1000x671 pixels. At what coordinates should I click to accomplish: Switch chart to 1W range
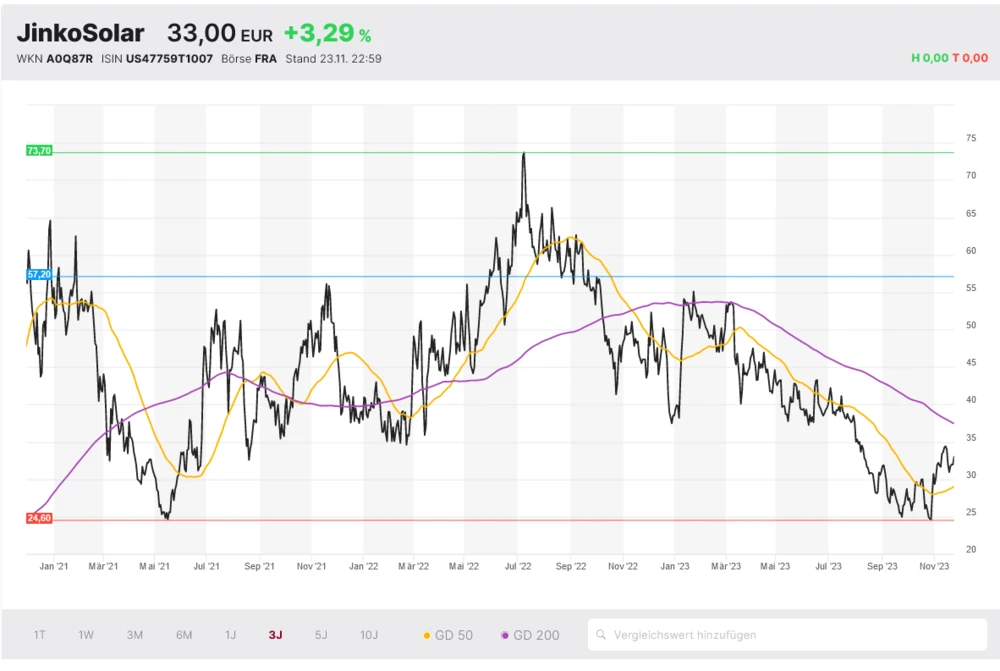86,635
